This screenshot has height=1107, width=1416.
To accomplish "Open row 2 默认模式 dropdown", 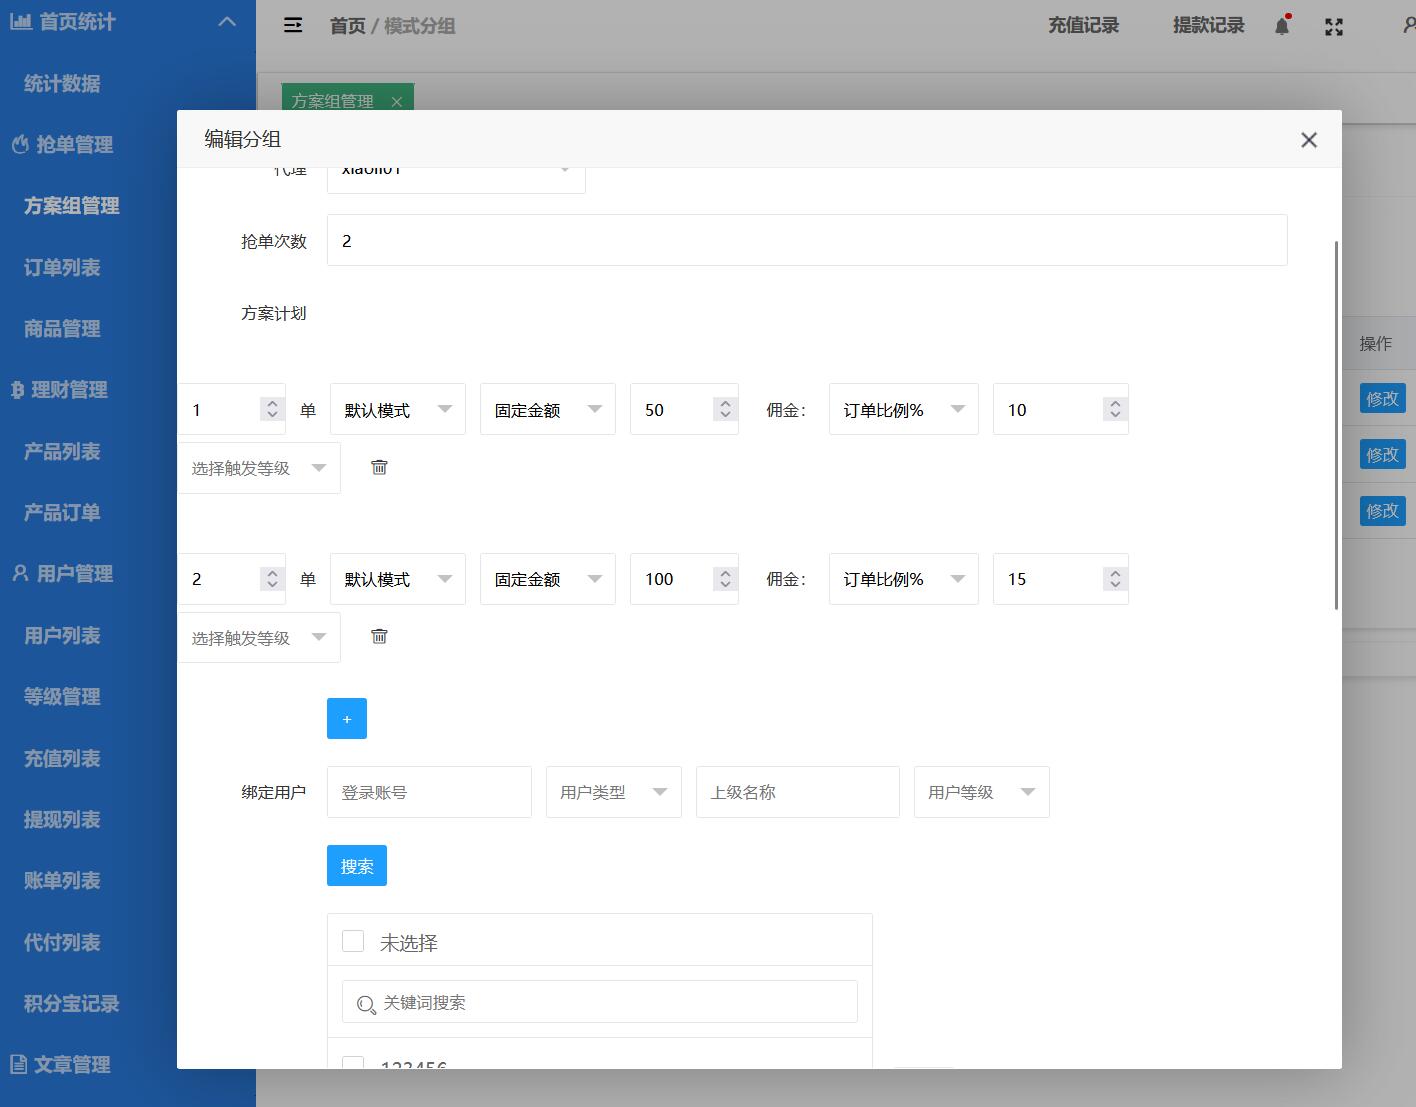I will (x=398, y=579).
